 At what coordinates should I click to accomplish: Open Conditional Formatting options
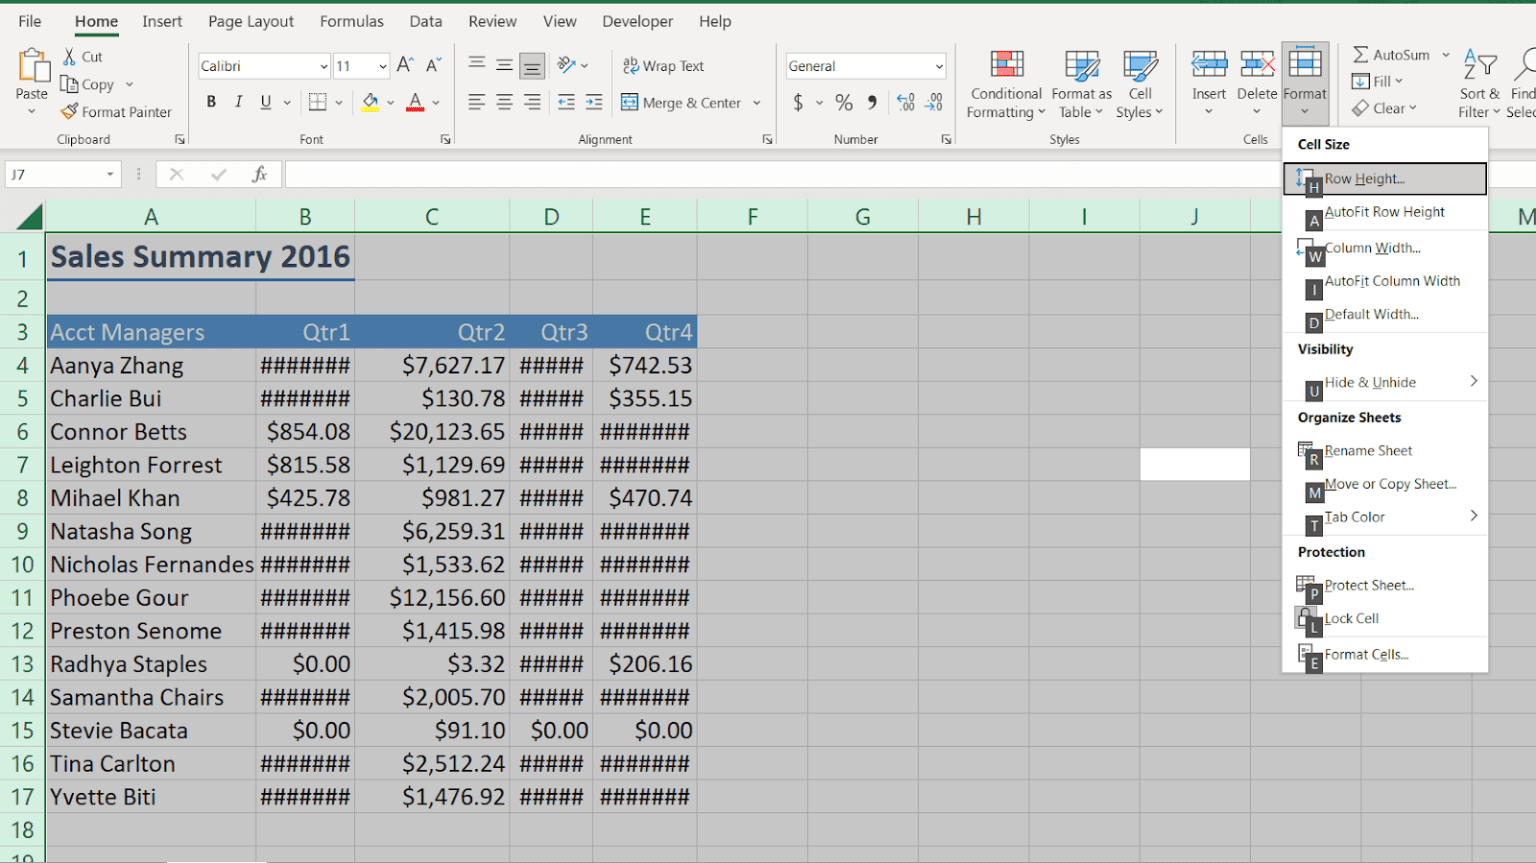[x=1005, y=83]
